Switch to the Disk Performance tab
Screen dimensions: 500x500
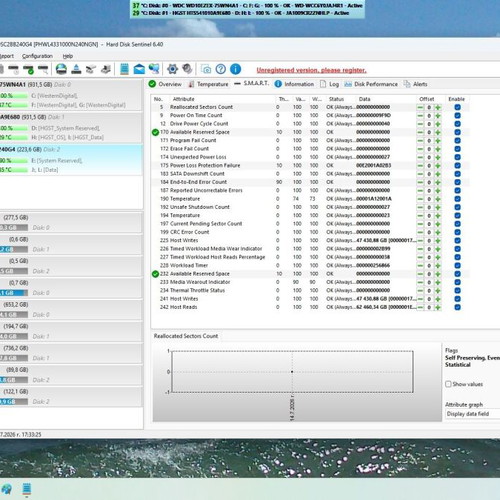(371, 84)
